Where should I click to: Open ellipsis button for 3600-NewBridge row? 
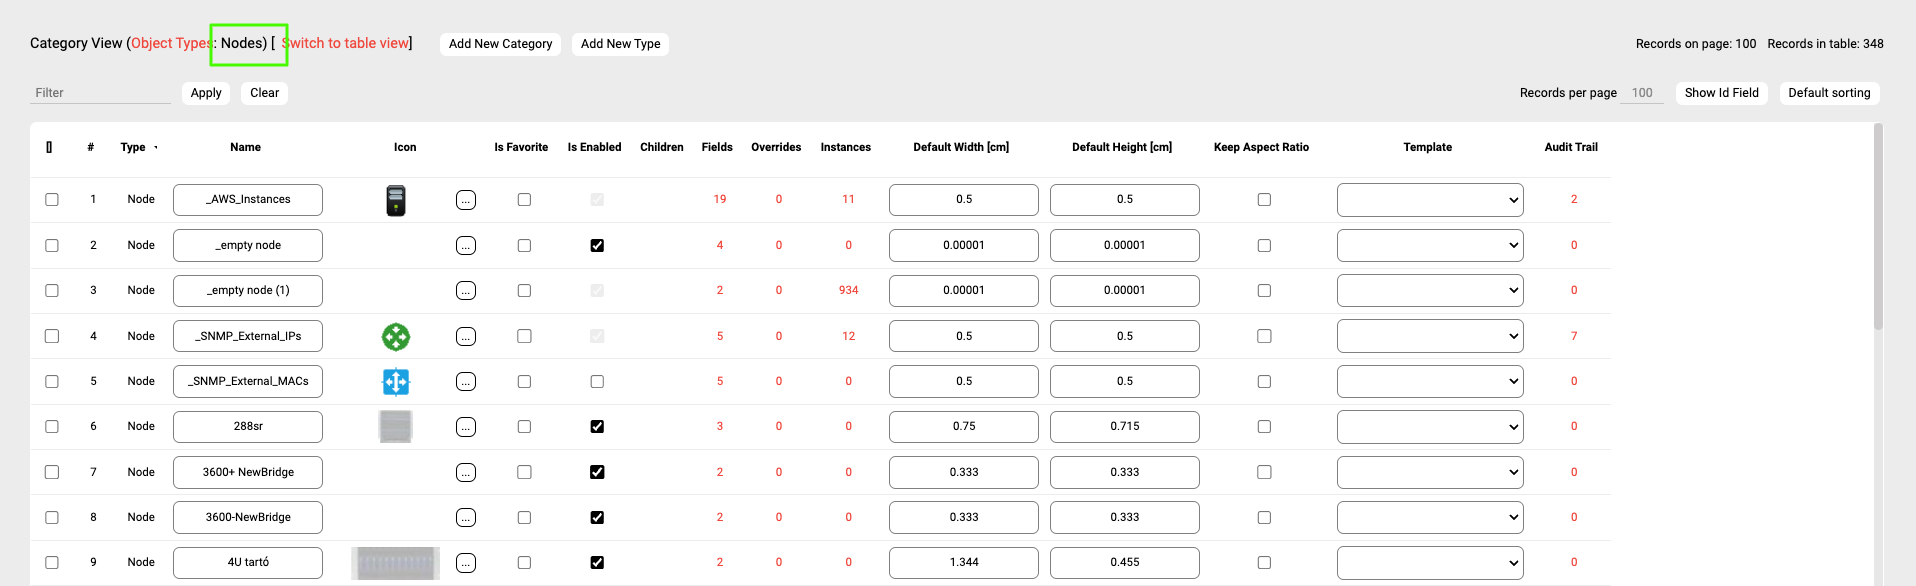click(x=466, y=518)
